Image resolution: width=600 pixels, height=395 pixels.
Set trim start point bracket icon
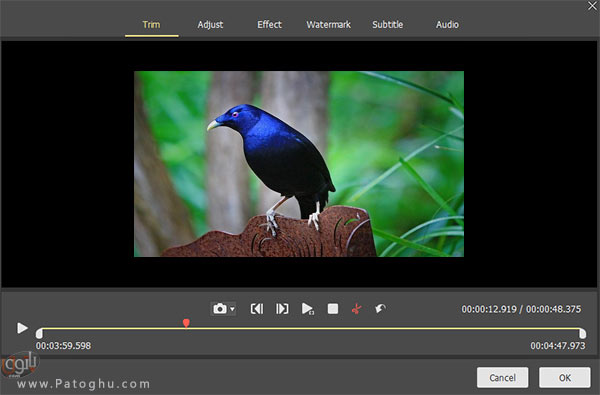257,308
